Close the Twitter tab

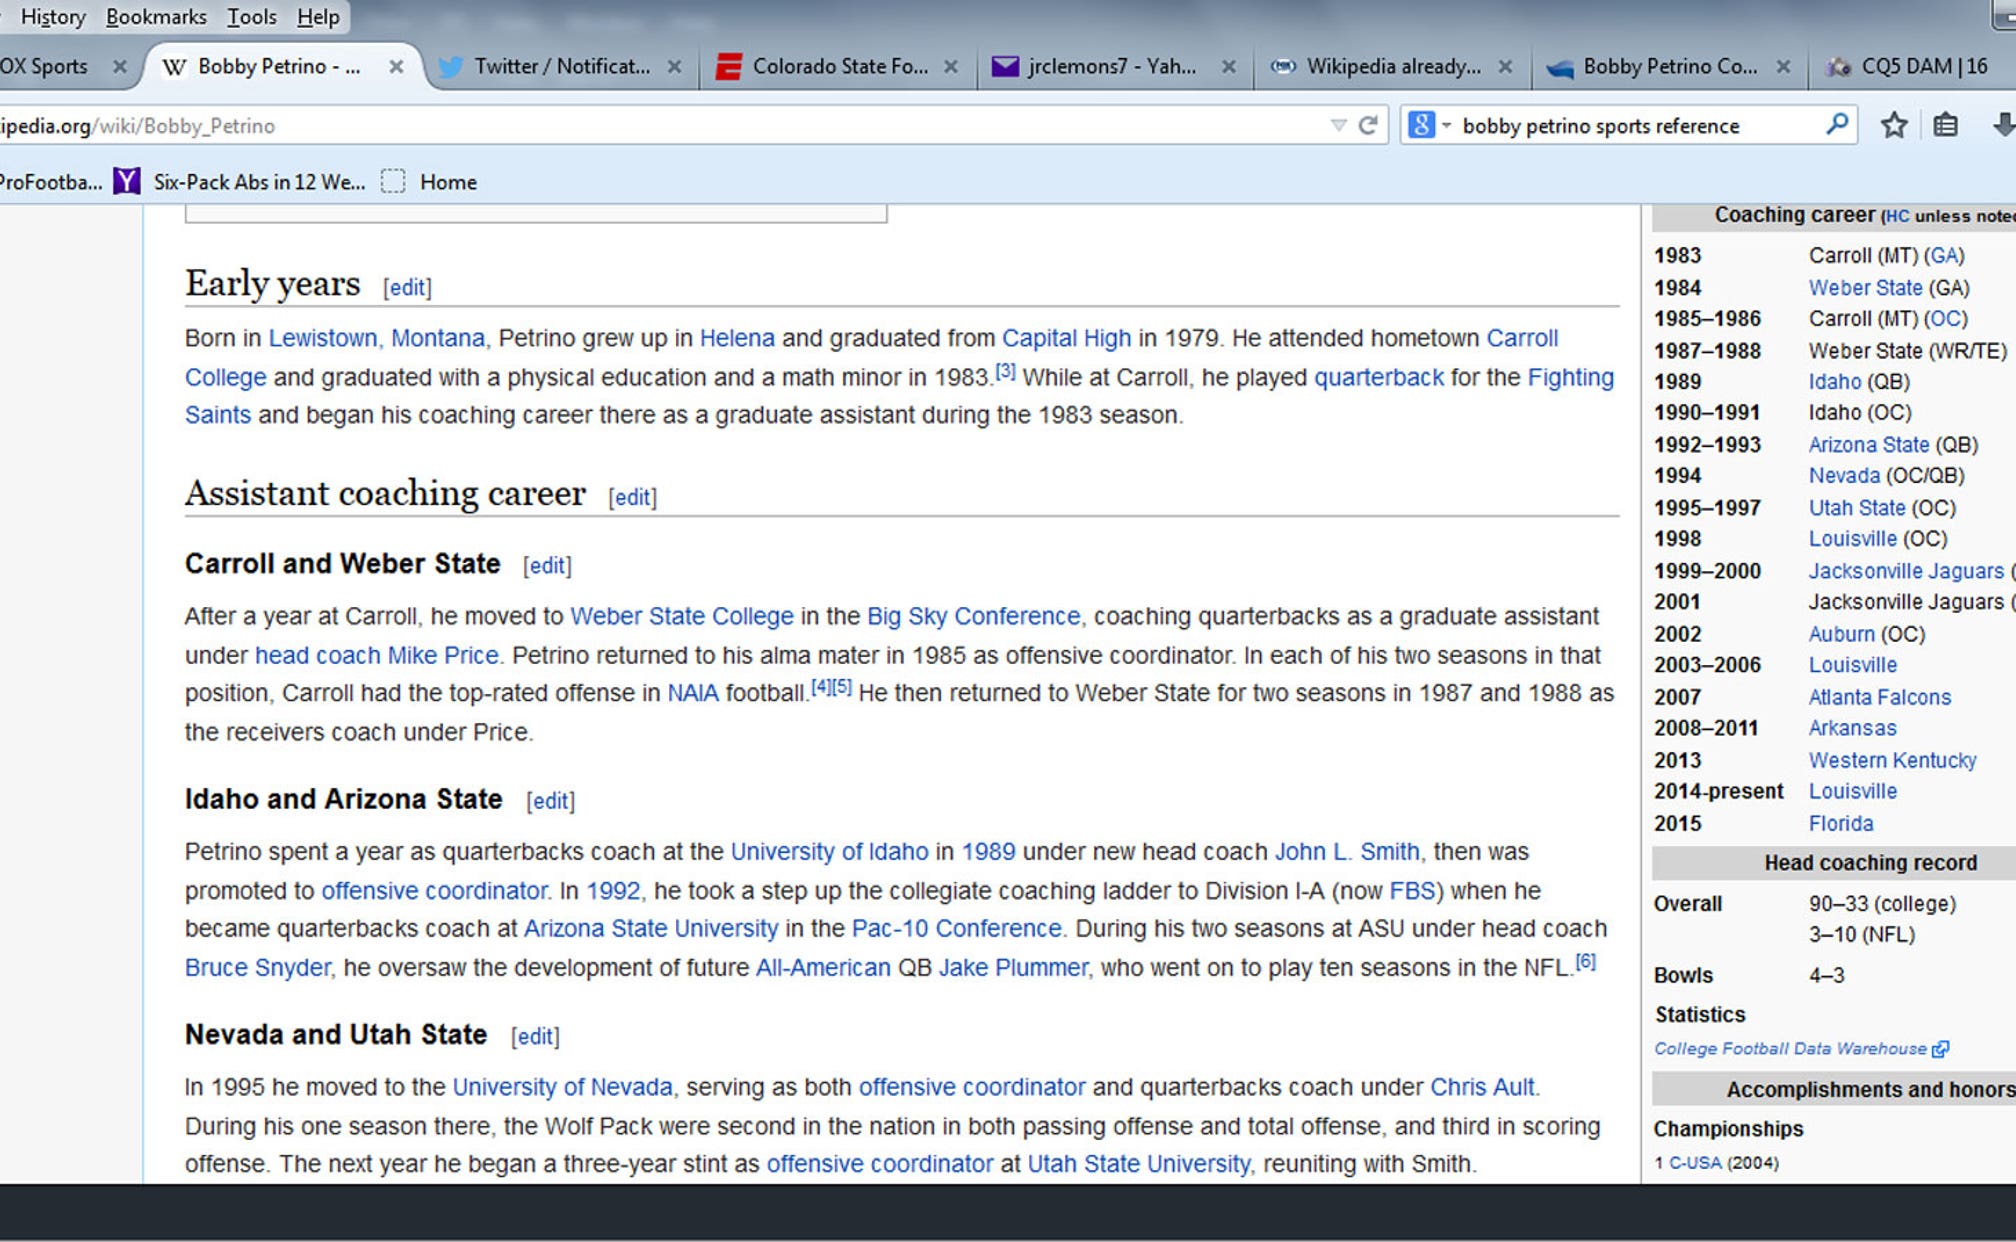(x=674, y=67)
